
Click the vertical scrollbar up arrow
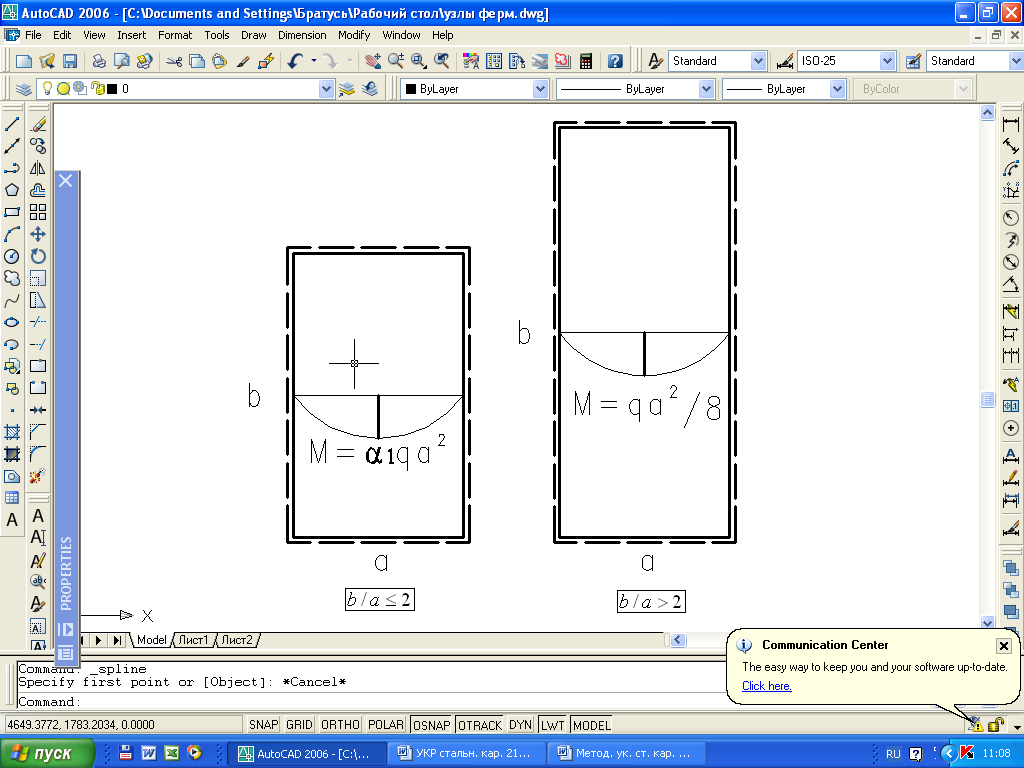click(x=987, y=112)
